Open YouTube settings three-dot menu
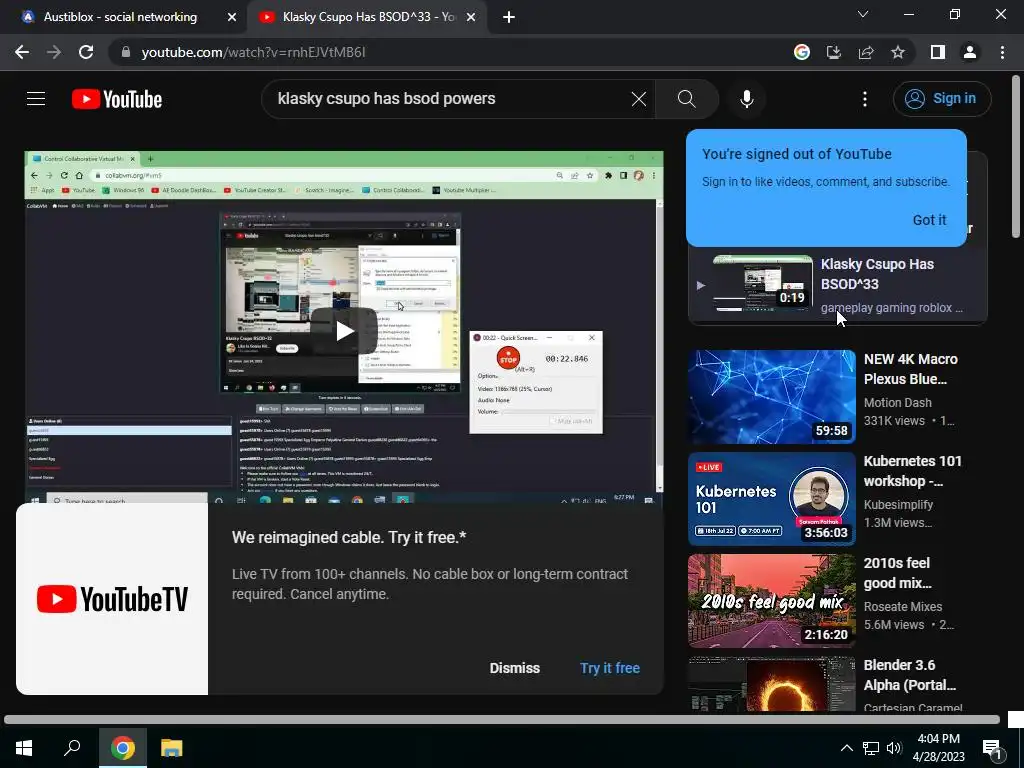1024x768 pixels. pos(865,99)
